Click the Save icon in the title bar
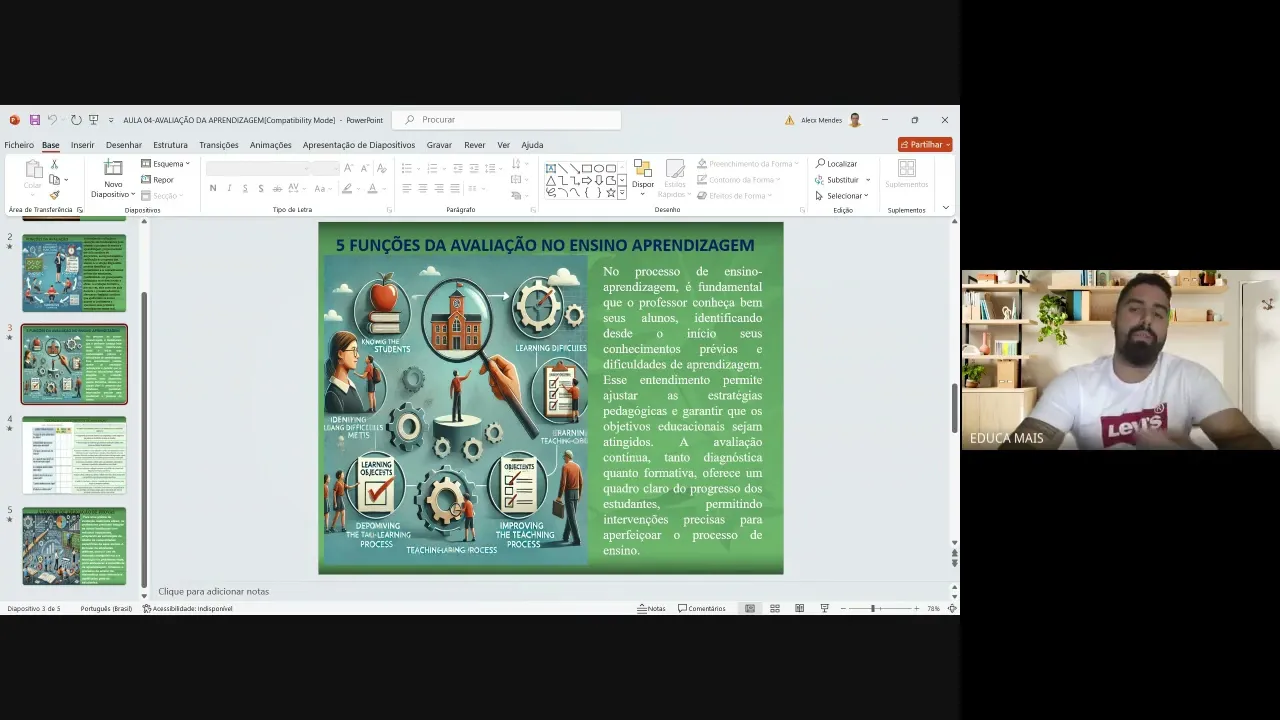This screenshot has width=1280, height=720. (34, 120)
